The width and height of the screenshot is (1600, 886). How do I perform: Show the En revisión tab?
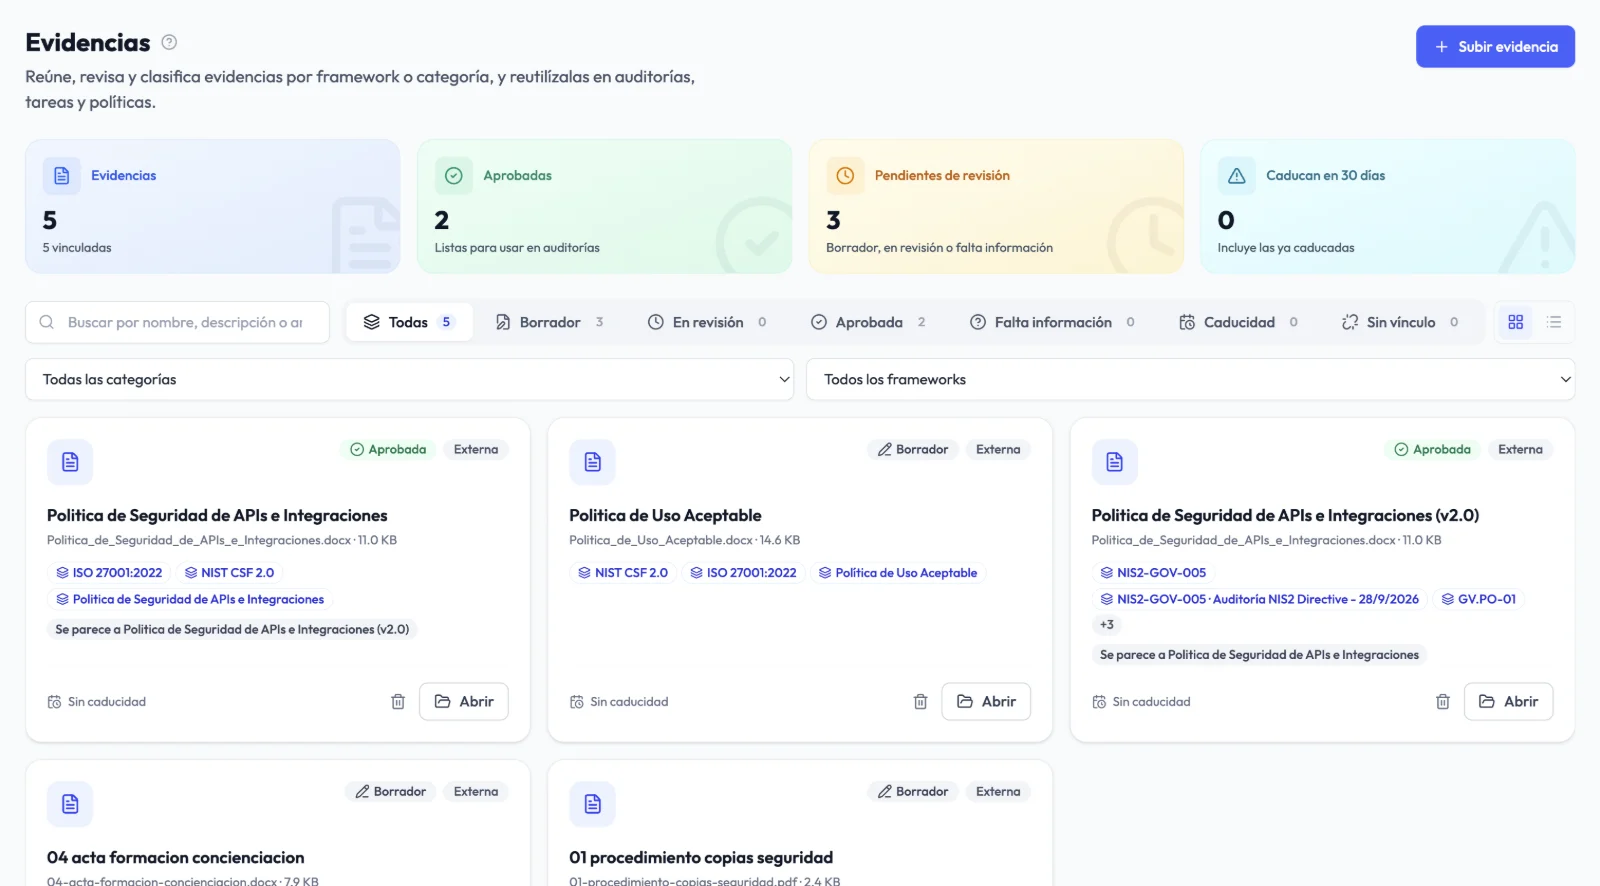707,322
